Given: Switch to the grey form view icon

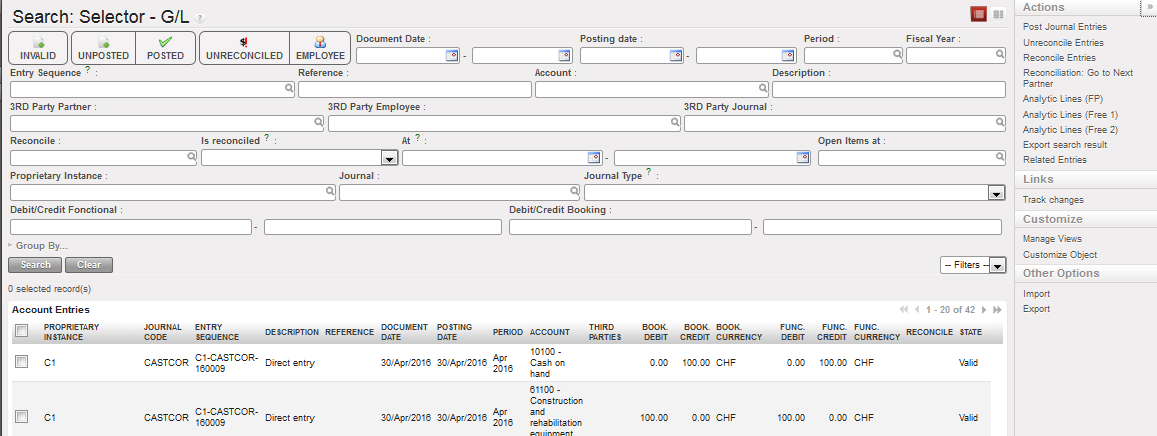Looking at the screenshot, I should coord(998,14).
